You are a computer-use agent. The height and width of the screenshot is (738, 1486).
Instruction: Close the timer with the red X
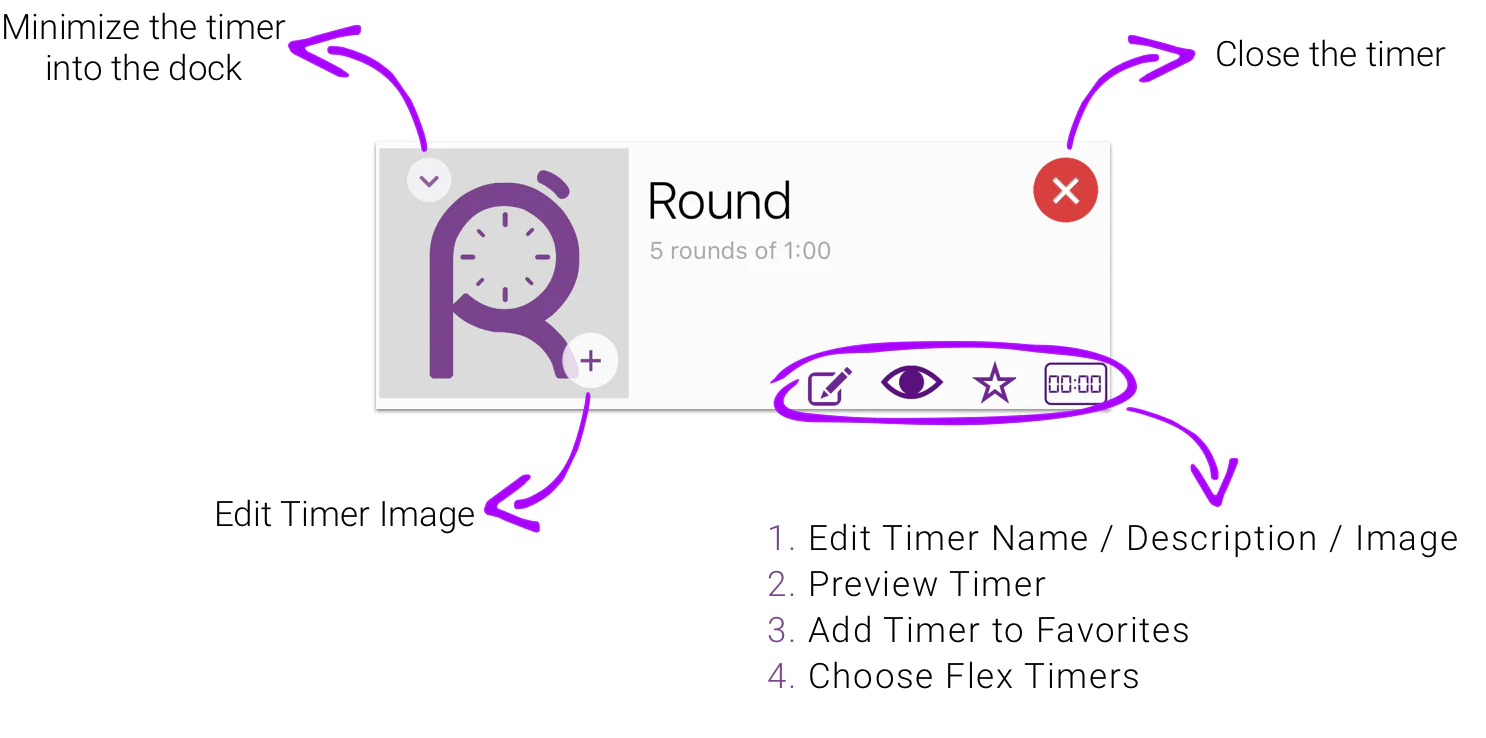point(1065,190)
